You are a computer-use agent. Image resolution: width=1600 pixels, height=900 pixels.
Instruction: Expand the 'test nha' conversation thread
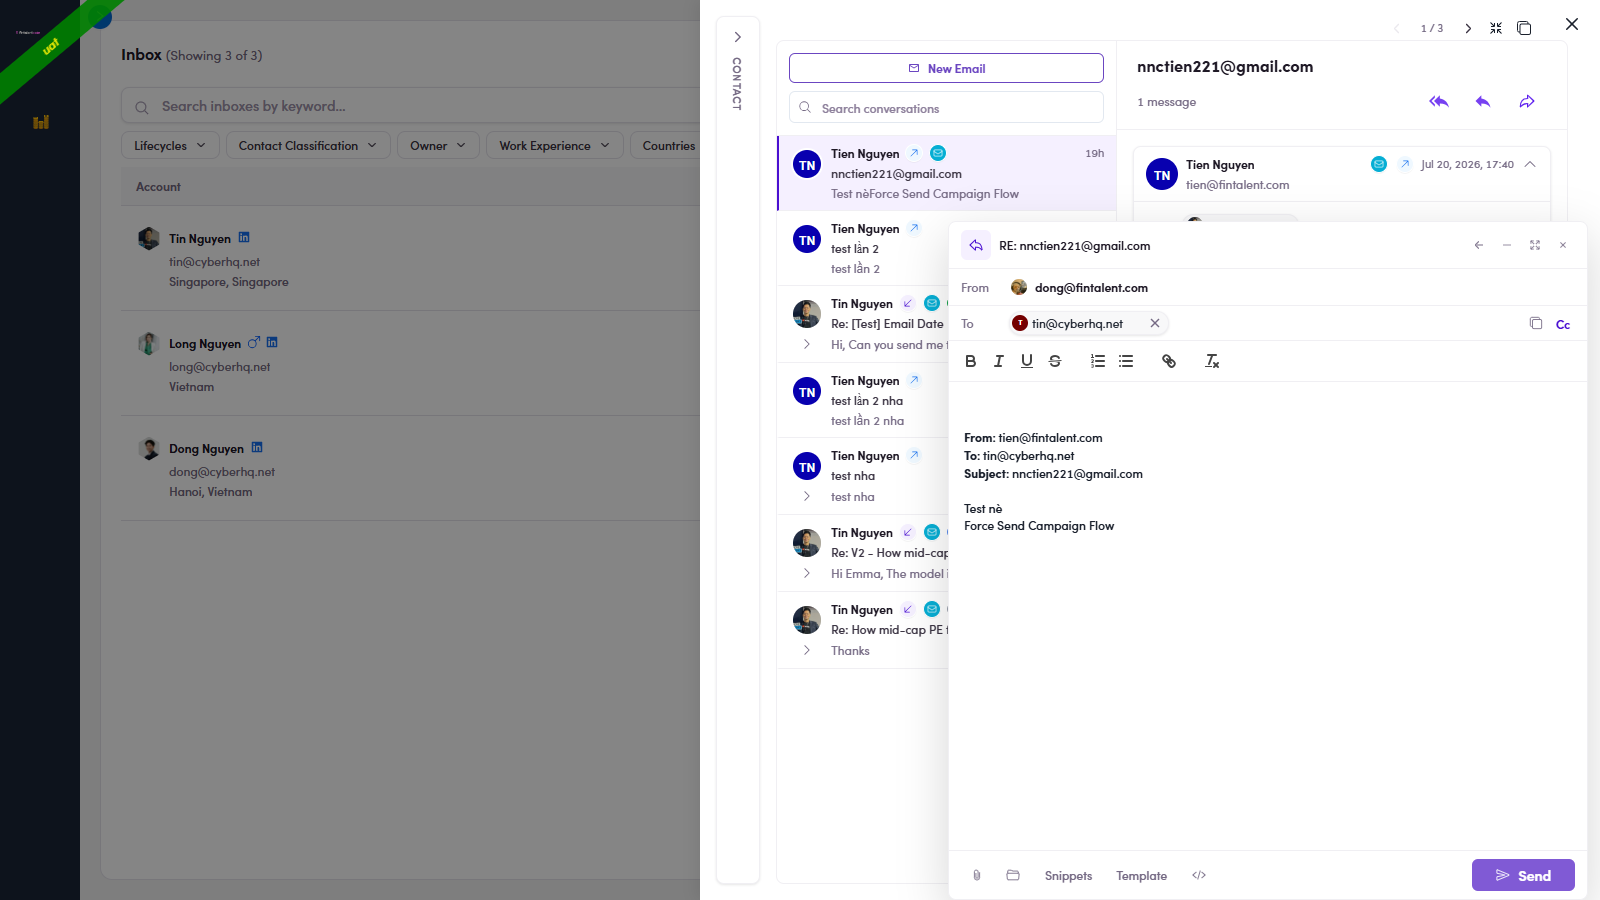tap(807, 496)
